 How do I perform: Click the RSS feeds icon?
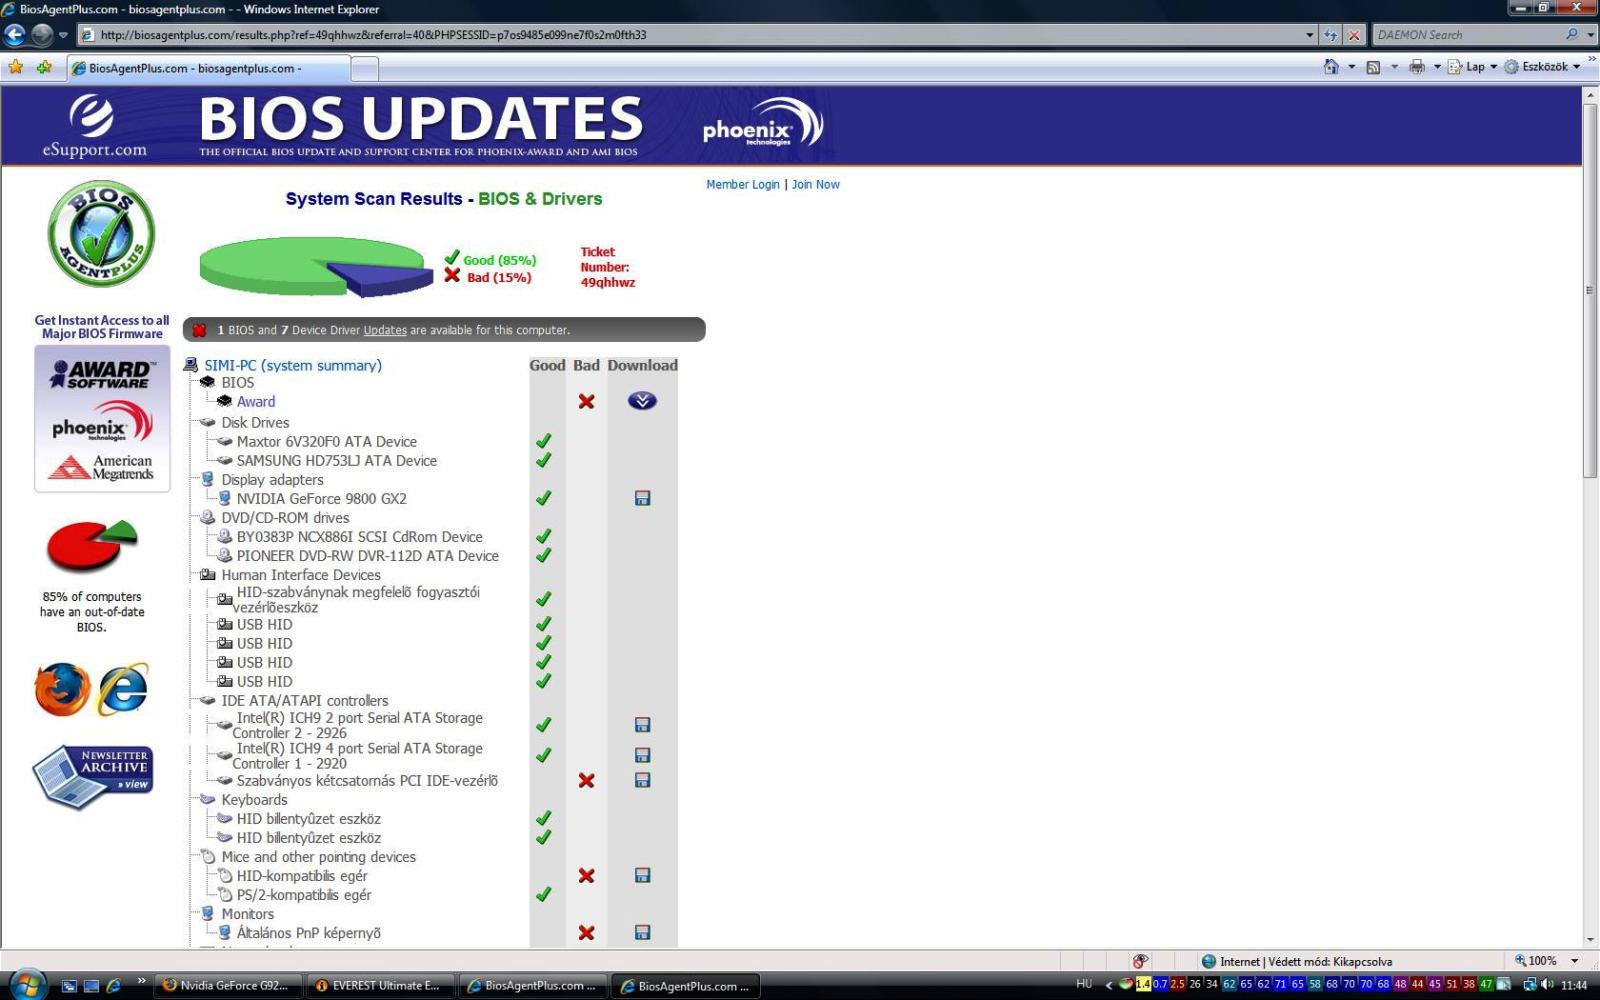click(1373, 67)
